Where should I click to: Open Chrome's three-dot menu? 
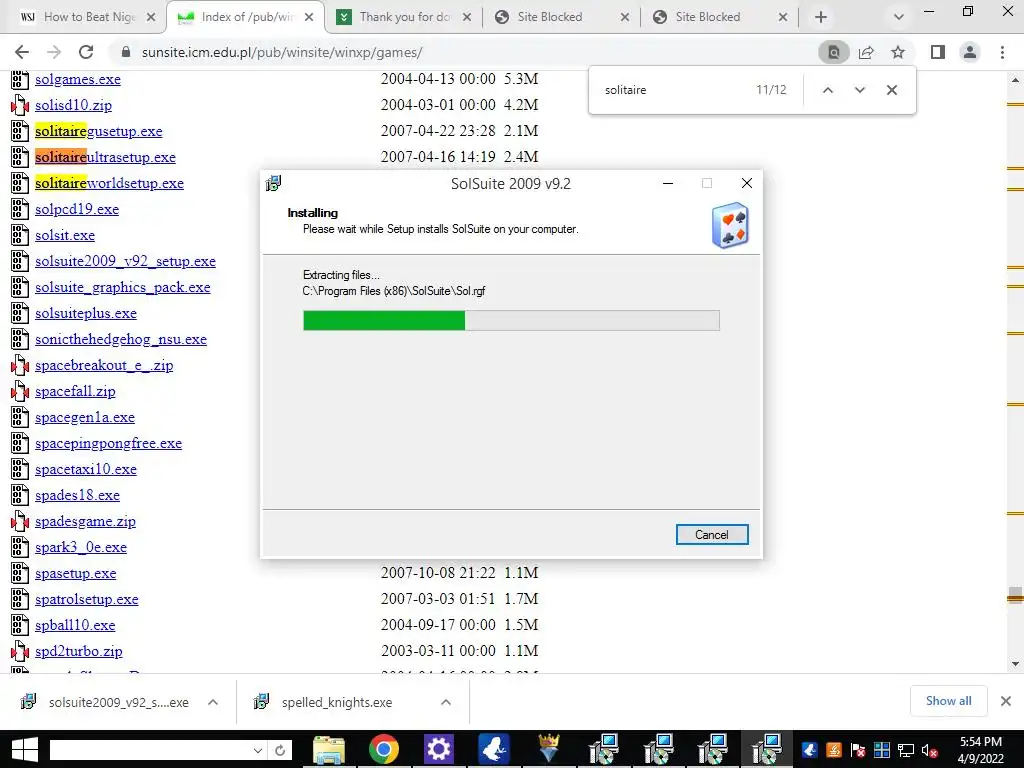point(1002,52)
